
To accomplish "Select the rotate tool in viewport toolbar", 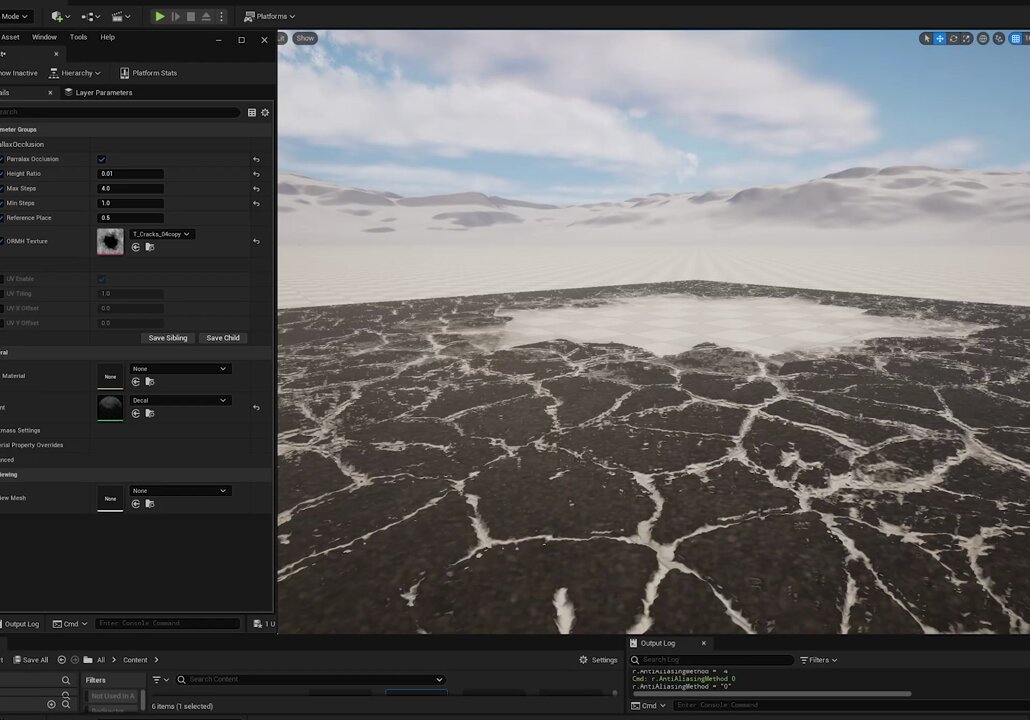I will (953, 39).
